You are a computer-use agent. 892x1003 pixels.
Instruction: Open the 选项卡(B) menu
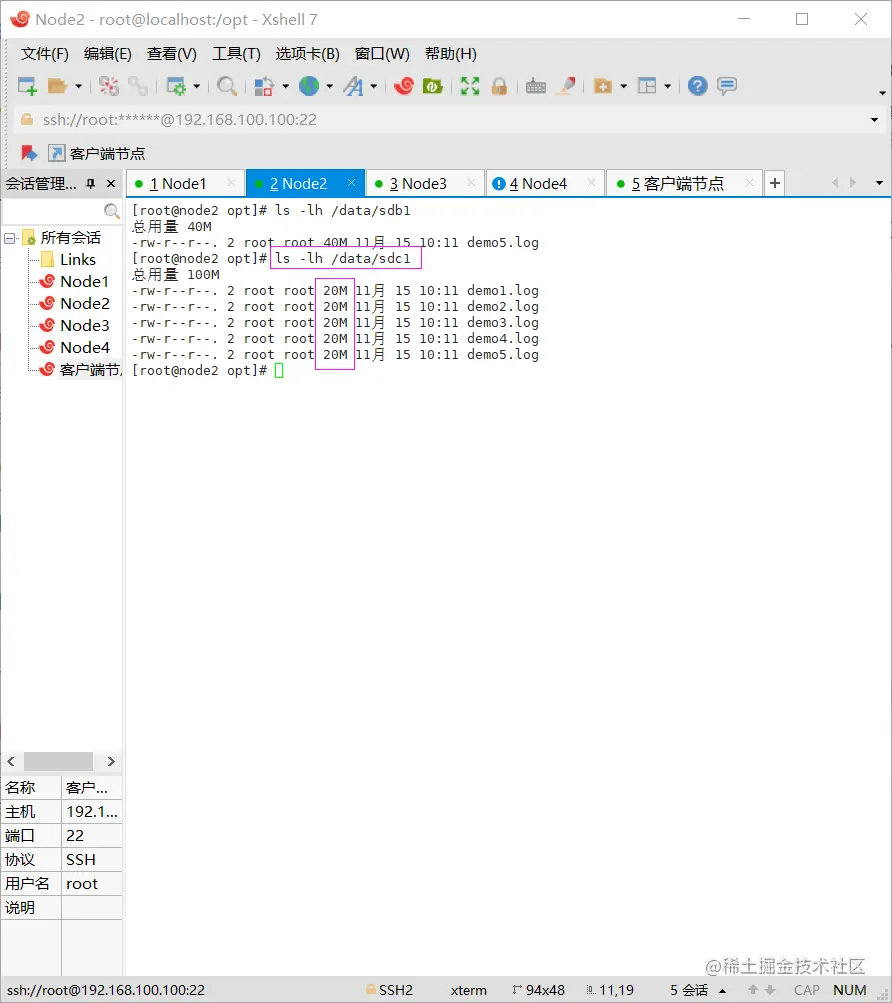click(308, 54)
